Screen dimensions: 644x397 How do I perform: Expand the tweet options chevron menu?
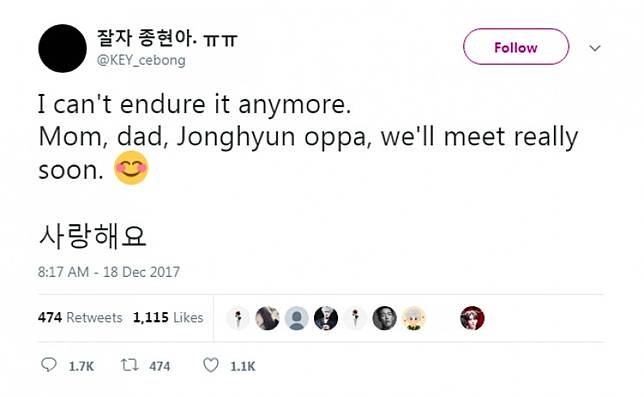click(595, 48)
